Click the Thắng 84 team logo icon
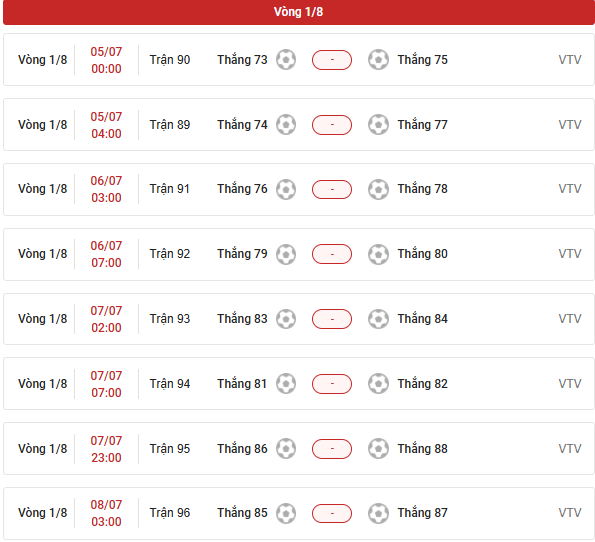 tap(378, 319)
